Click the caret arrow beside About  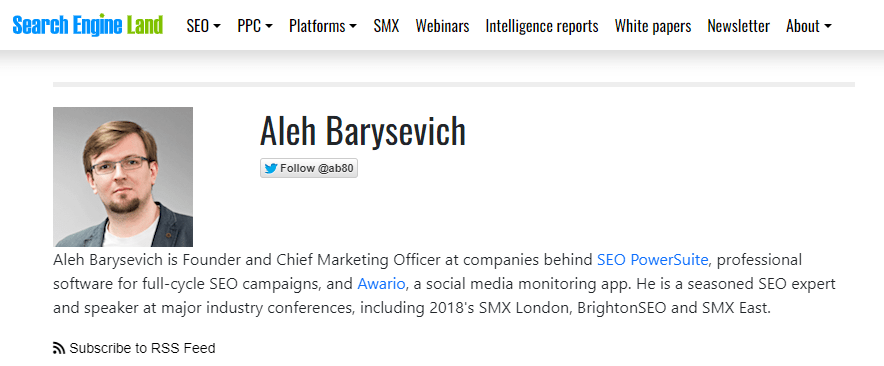pos(828,27)
